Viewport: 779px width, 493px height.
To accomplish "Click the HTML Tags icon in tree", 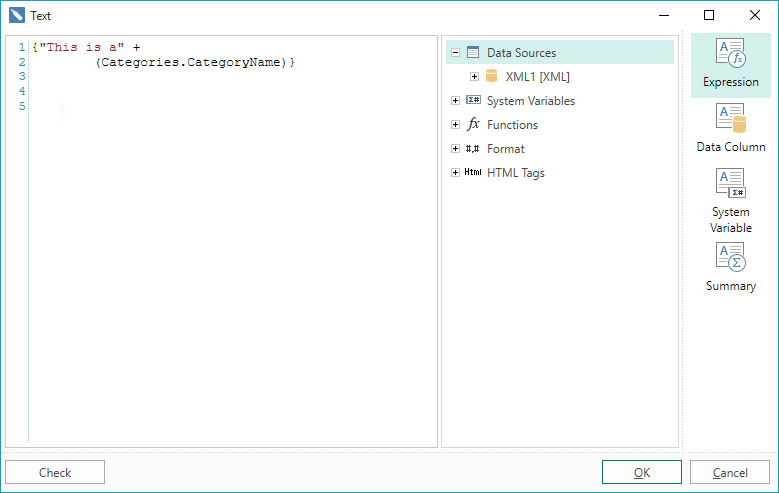I will pyautogui.click(x=473, y=173).
